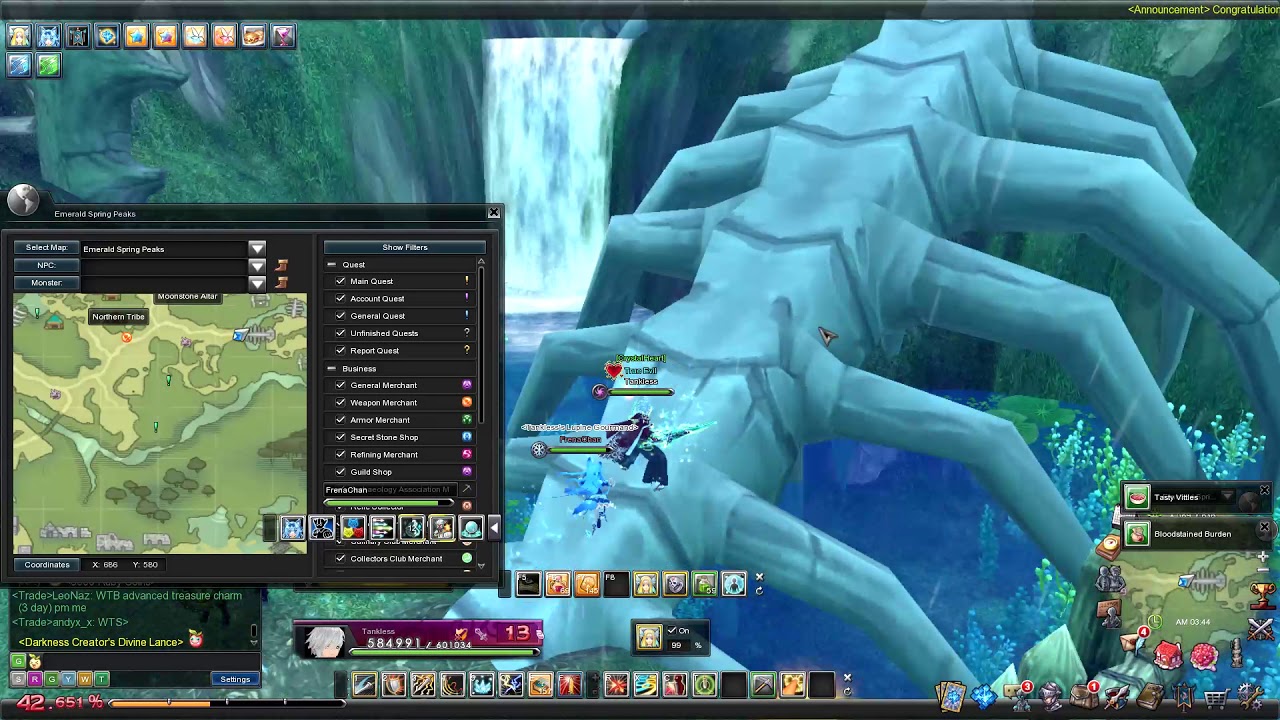Uncheck the Main Quest filter

[x=340, y=281]
